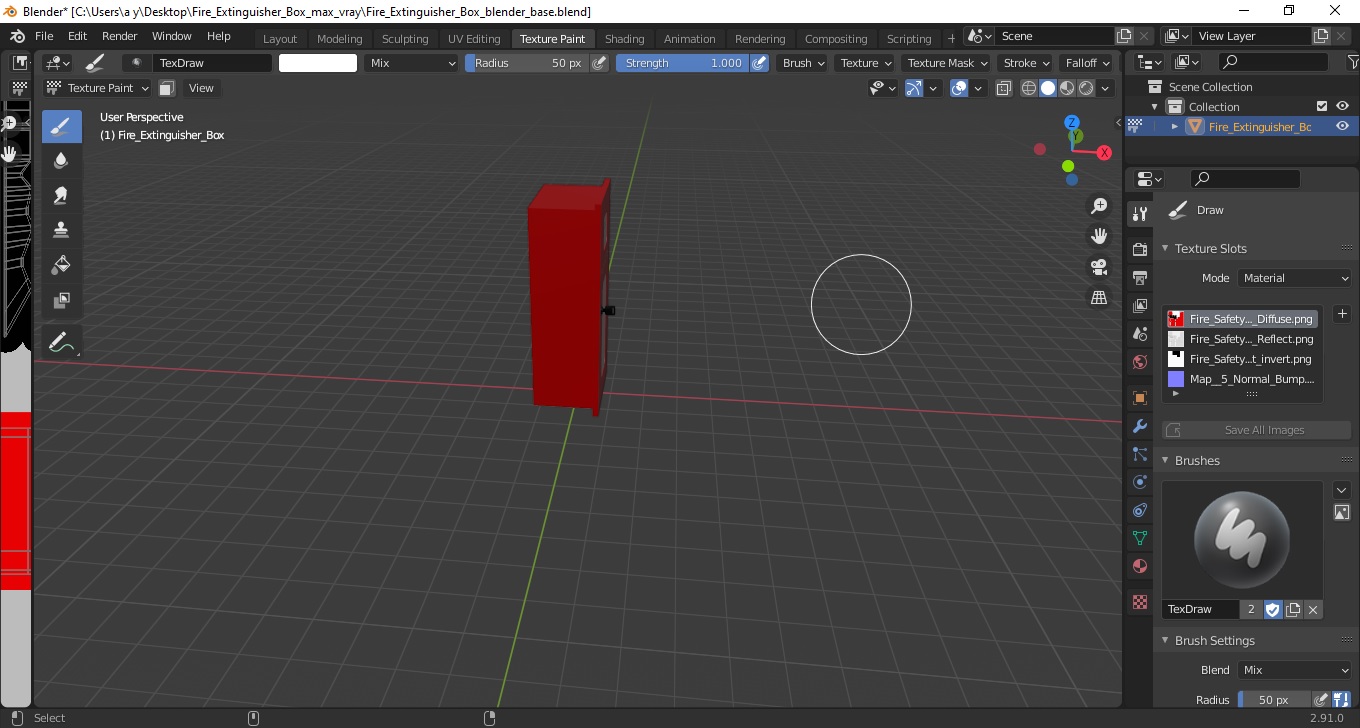Hide Fire_Extinguisher_Bc object via eye icon
This screenshot has width=1360, height=728.
[1342, 126]
